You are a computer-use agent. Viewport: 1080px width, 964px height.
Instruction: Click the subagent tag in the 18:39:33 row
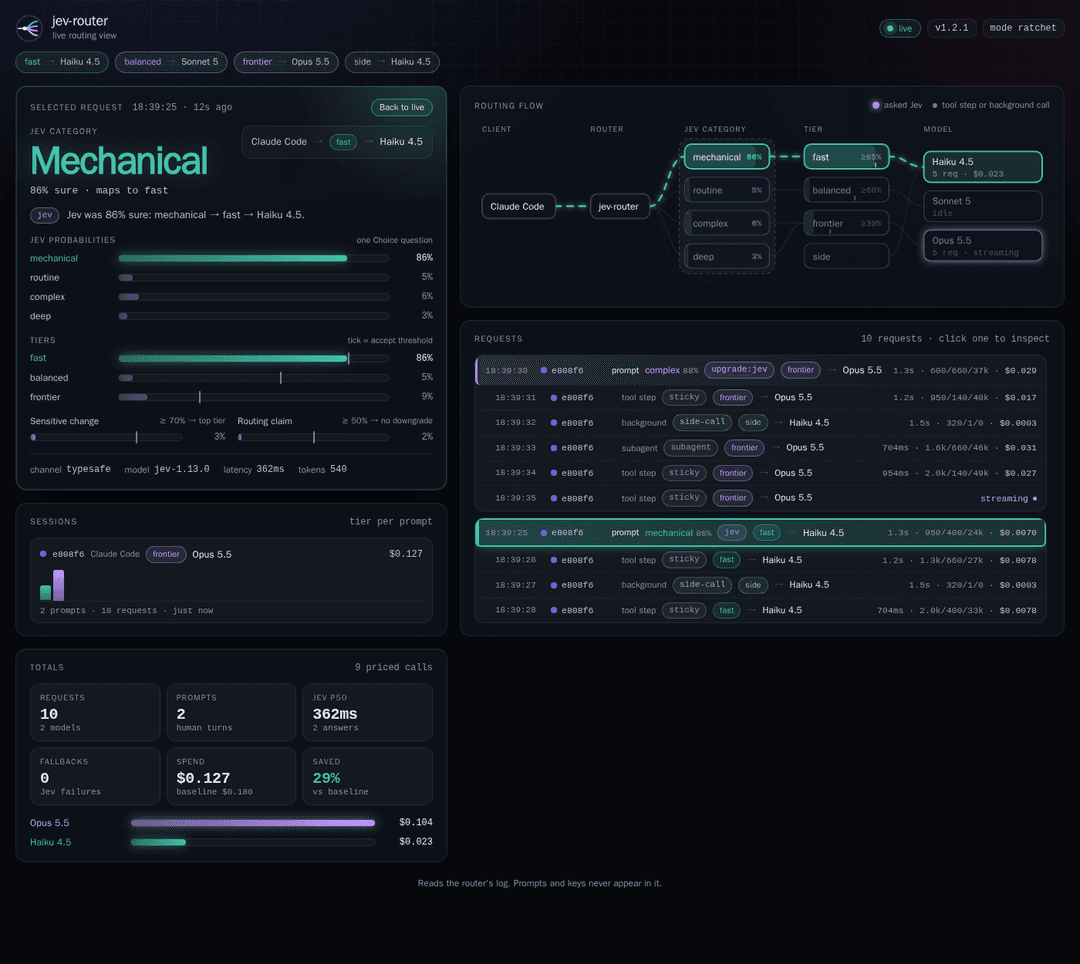coord(690,448)
